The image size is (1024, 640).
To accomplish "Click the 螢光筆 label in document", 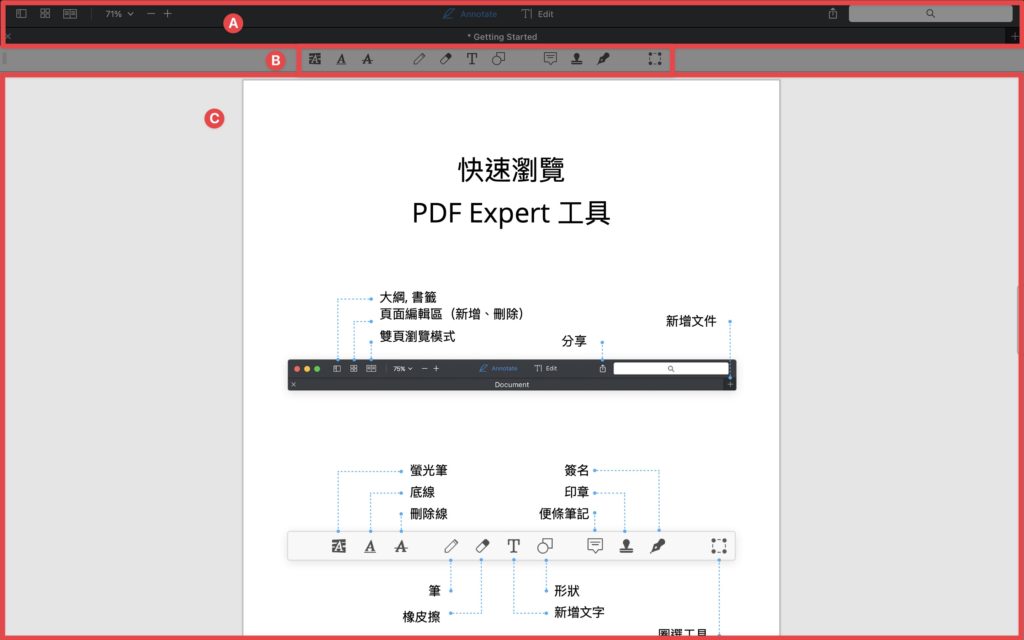I will [x=428, y=470].
